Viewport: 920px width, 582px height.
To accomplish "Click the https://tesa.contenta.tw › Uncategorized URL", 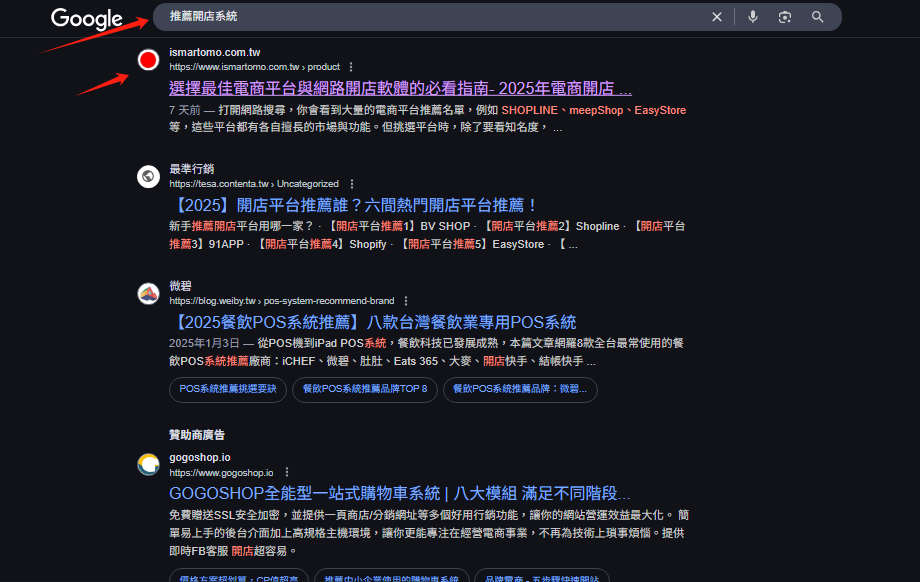I will [x=253, y=184].
